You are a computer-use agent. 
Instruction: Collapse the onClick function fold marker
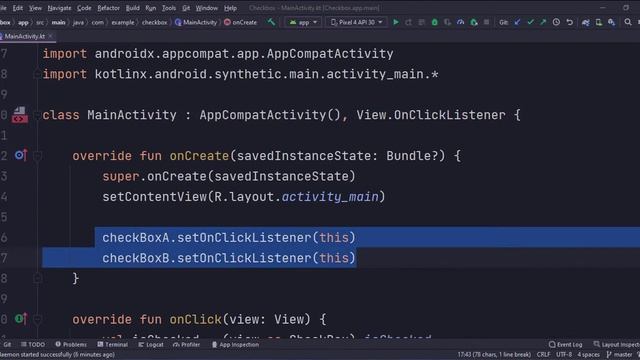pyautogui.click(x=37, y=320)
